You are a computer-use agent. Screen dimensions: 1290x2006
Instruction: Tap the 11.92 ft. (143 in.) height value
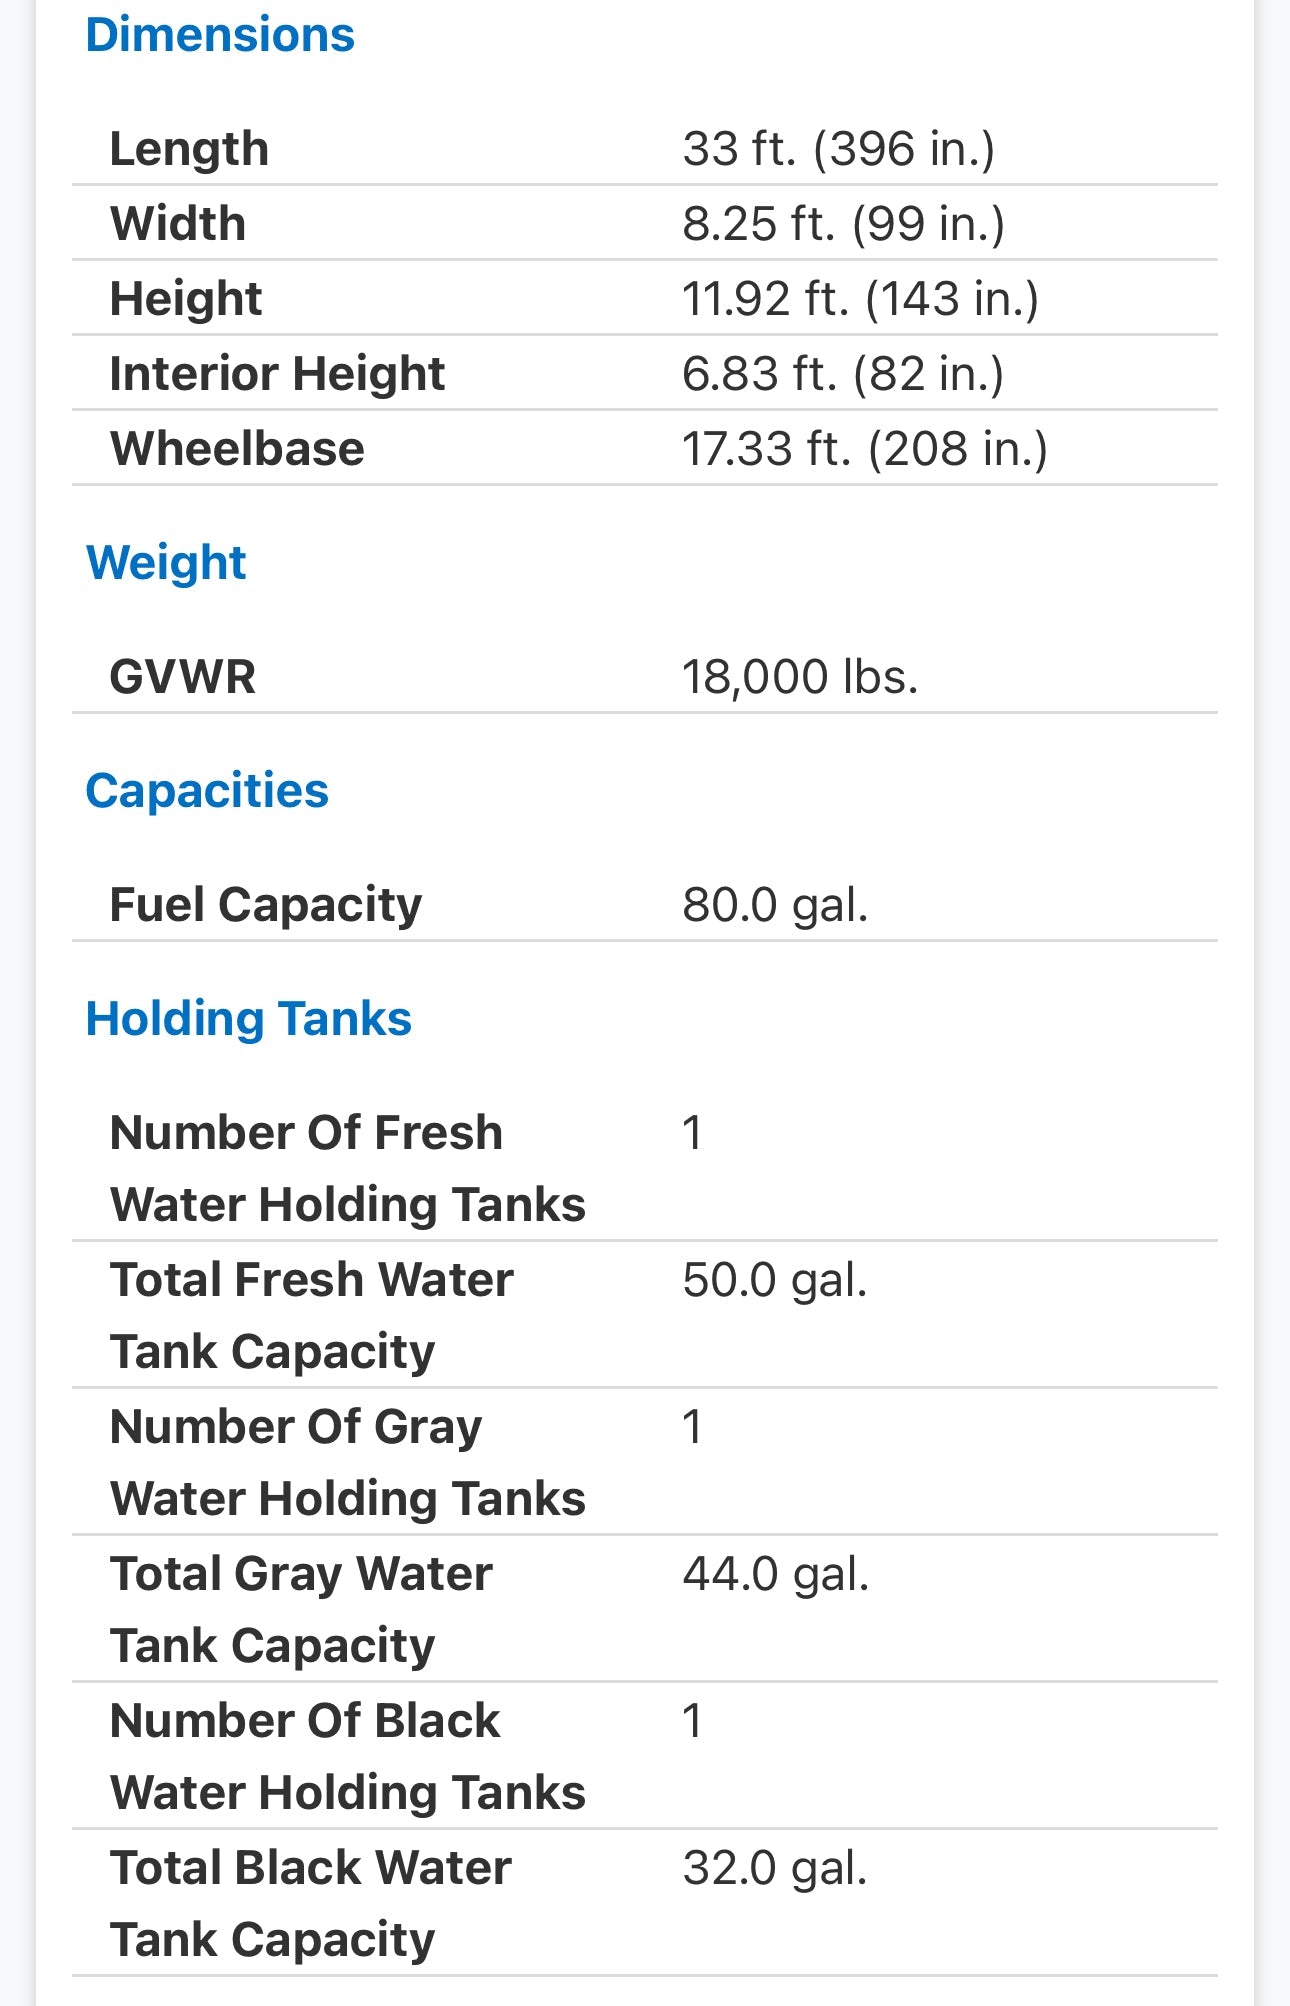tap(860, 299)
